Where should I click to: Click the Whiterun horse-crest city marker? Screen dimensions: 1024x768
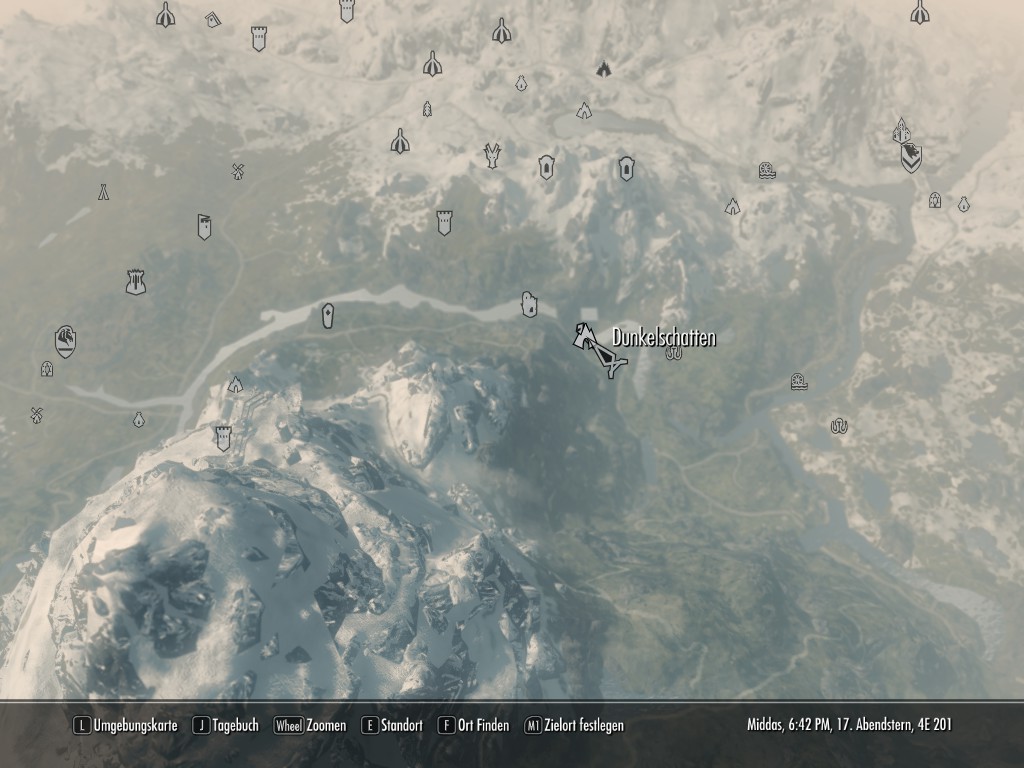[x=65, y=342]
